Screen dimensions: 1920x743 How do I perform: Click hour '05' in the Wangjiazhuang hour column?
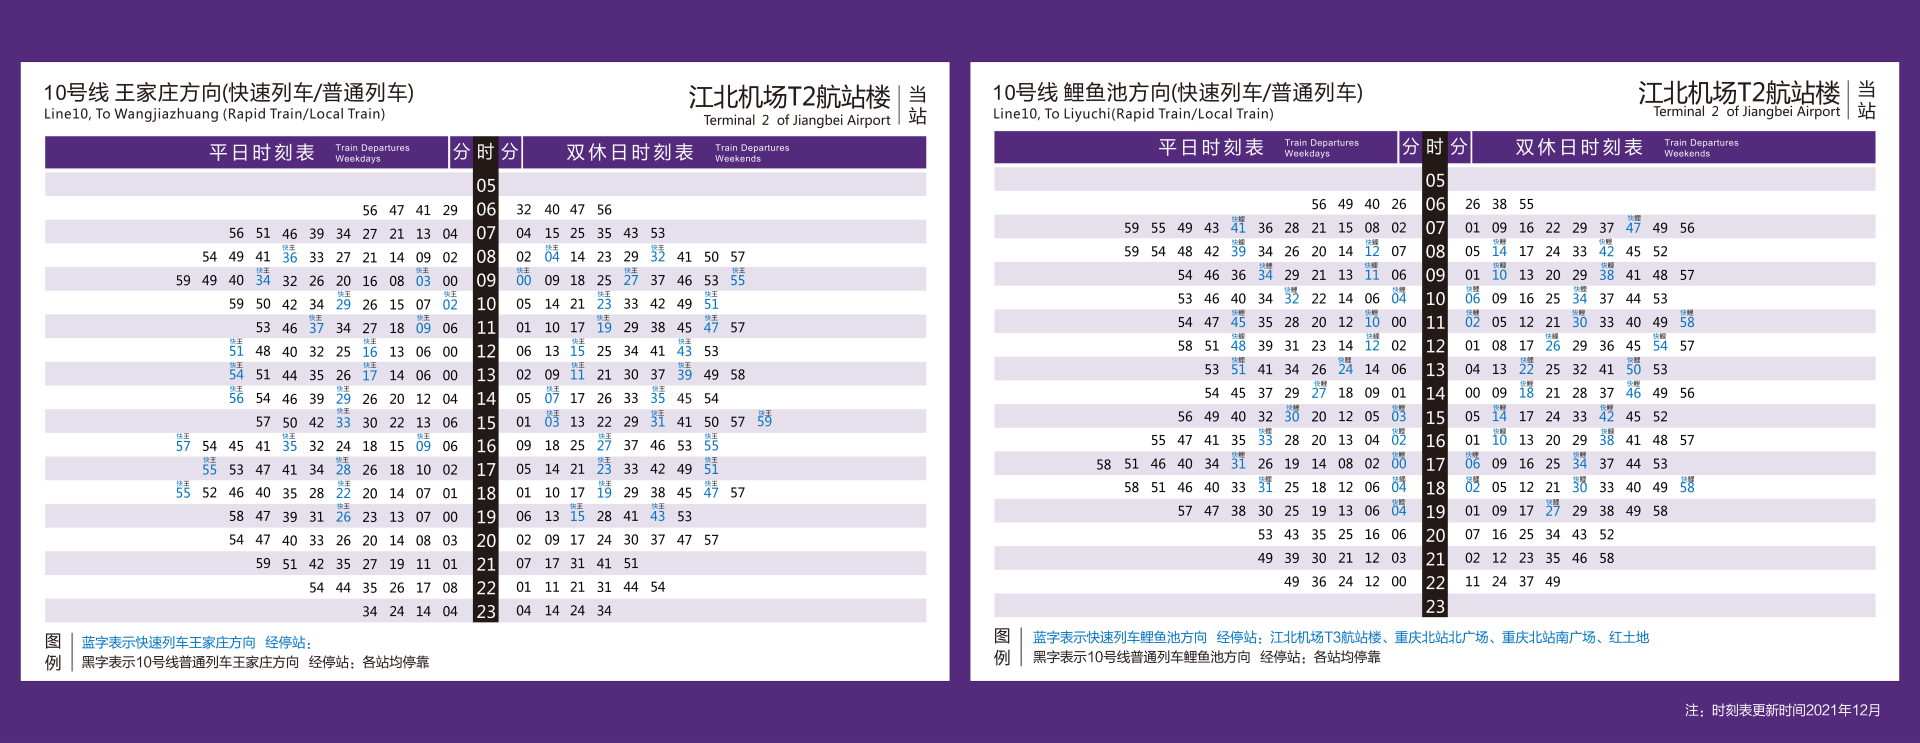(x=486, y=186)
